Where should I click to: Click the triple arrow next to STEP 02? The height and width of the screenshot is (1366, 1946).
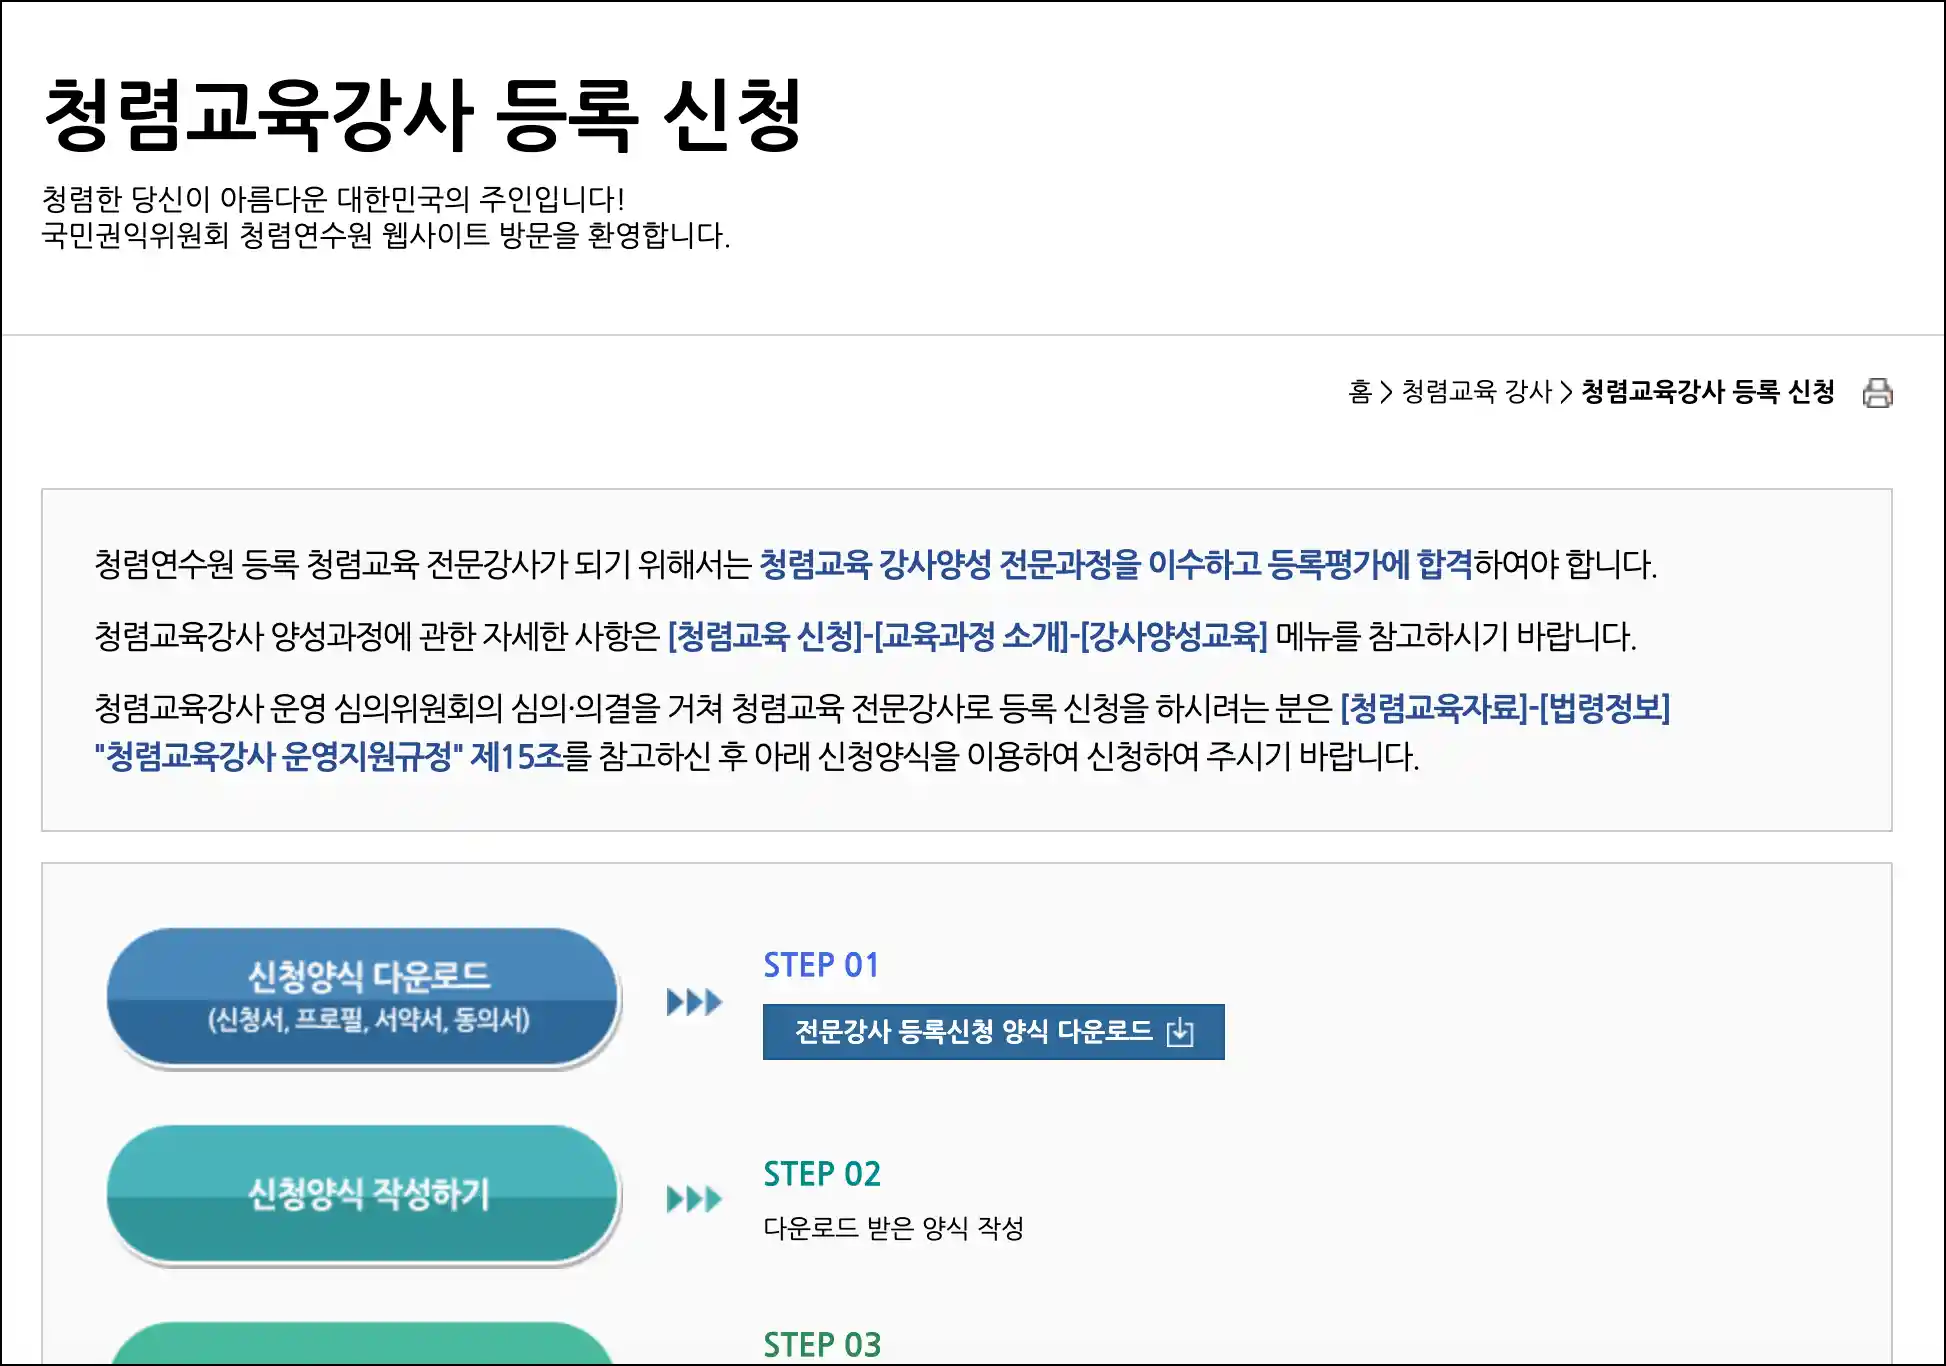pyautogui.click(x=694, y=1198)
